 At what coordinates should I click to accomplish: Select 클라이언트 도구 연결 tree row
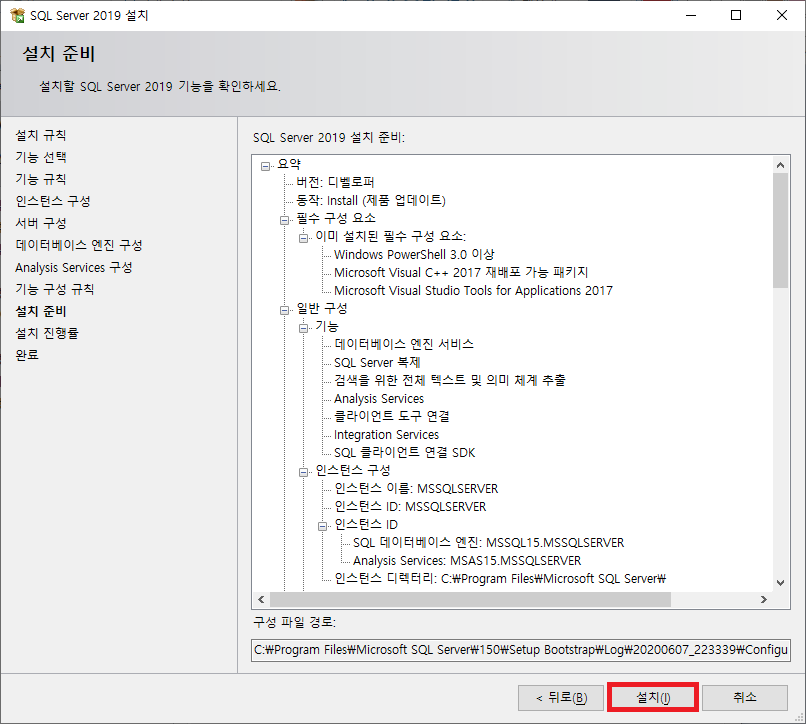392,416
